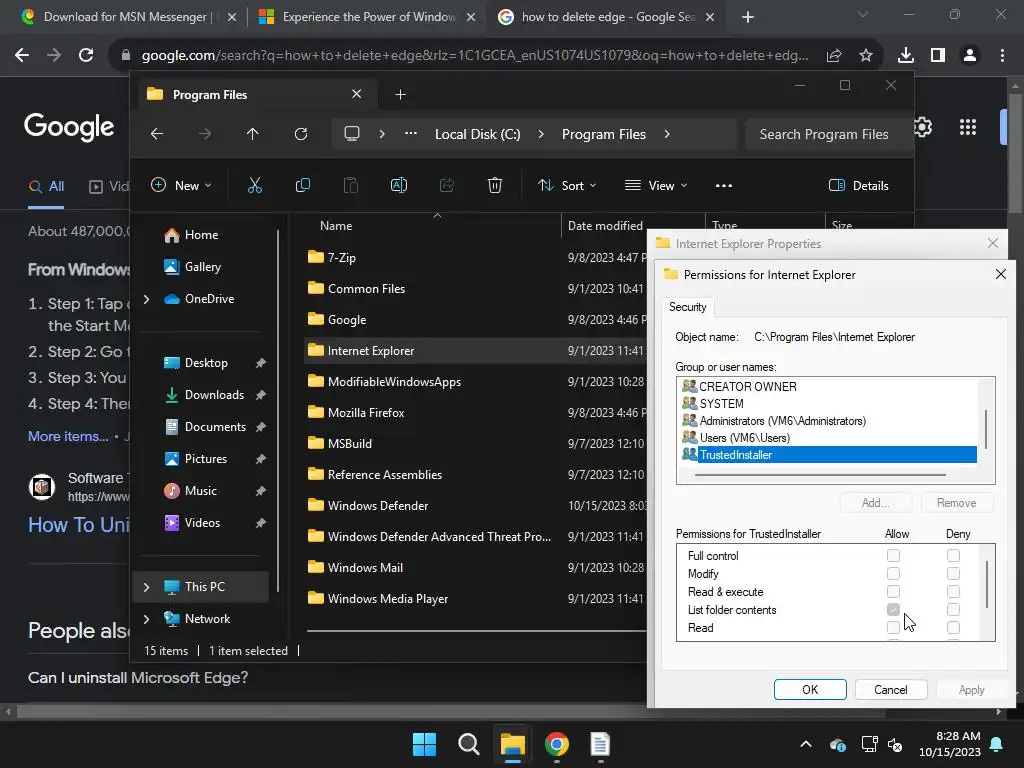This screenshot has width=1024, height=768.
Task: Open Windows Start menu
Action: click(x=424, y=744)
